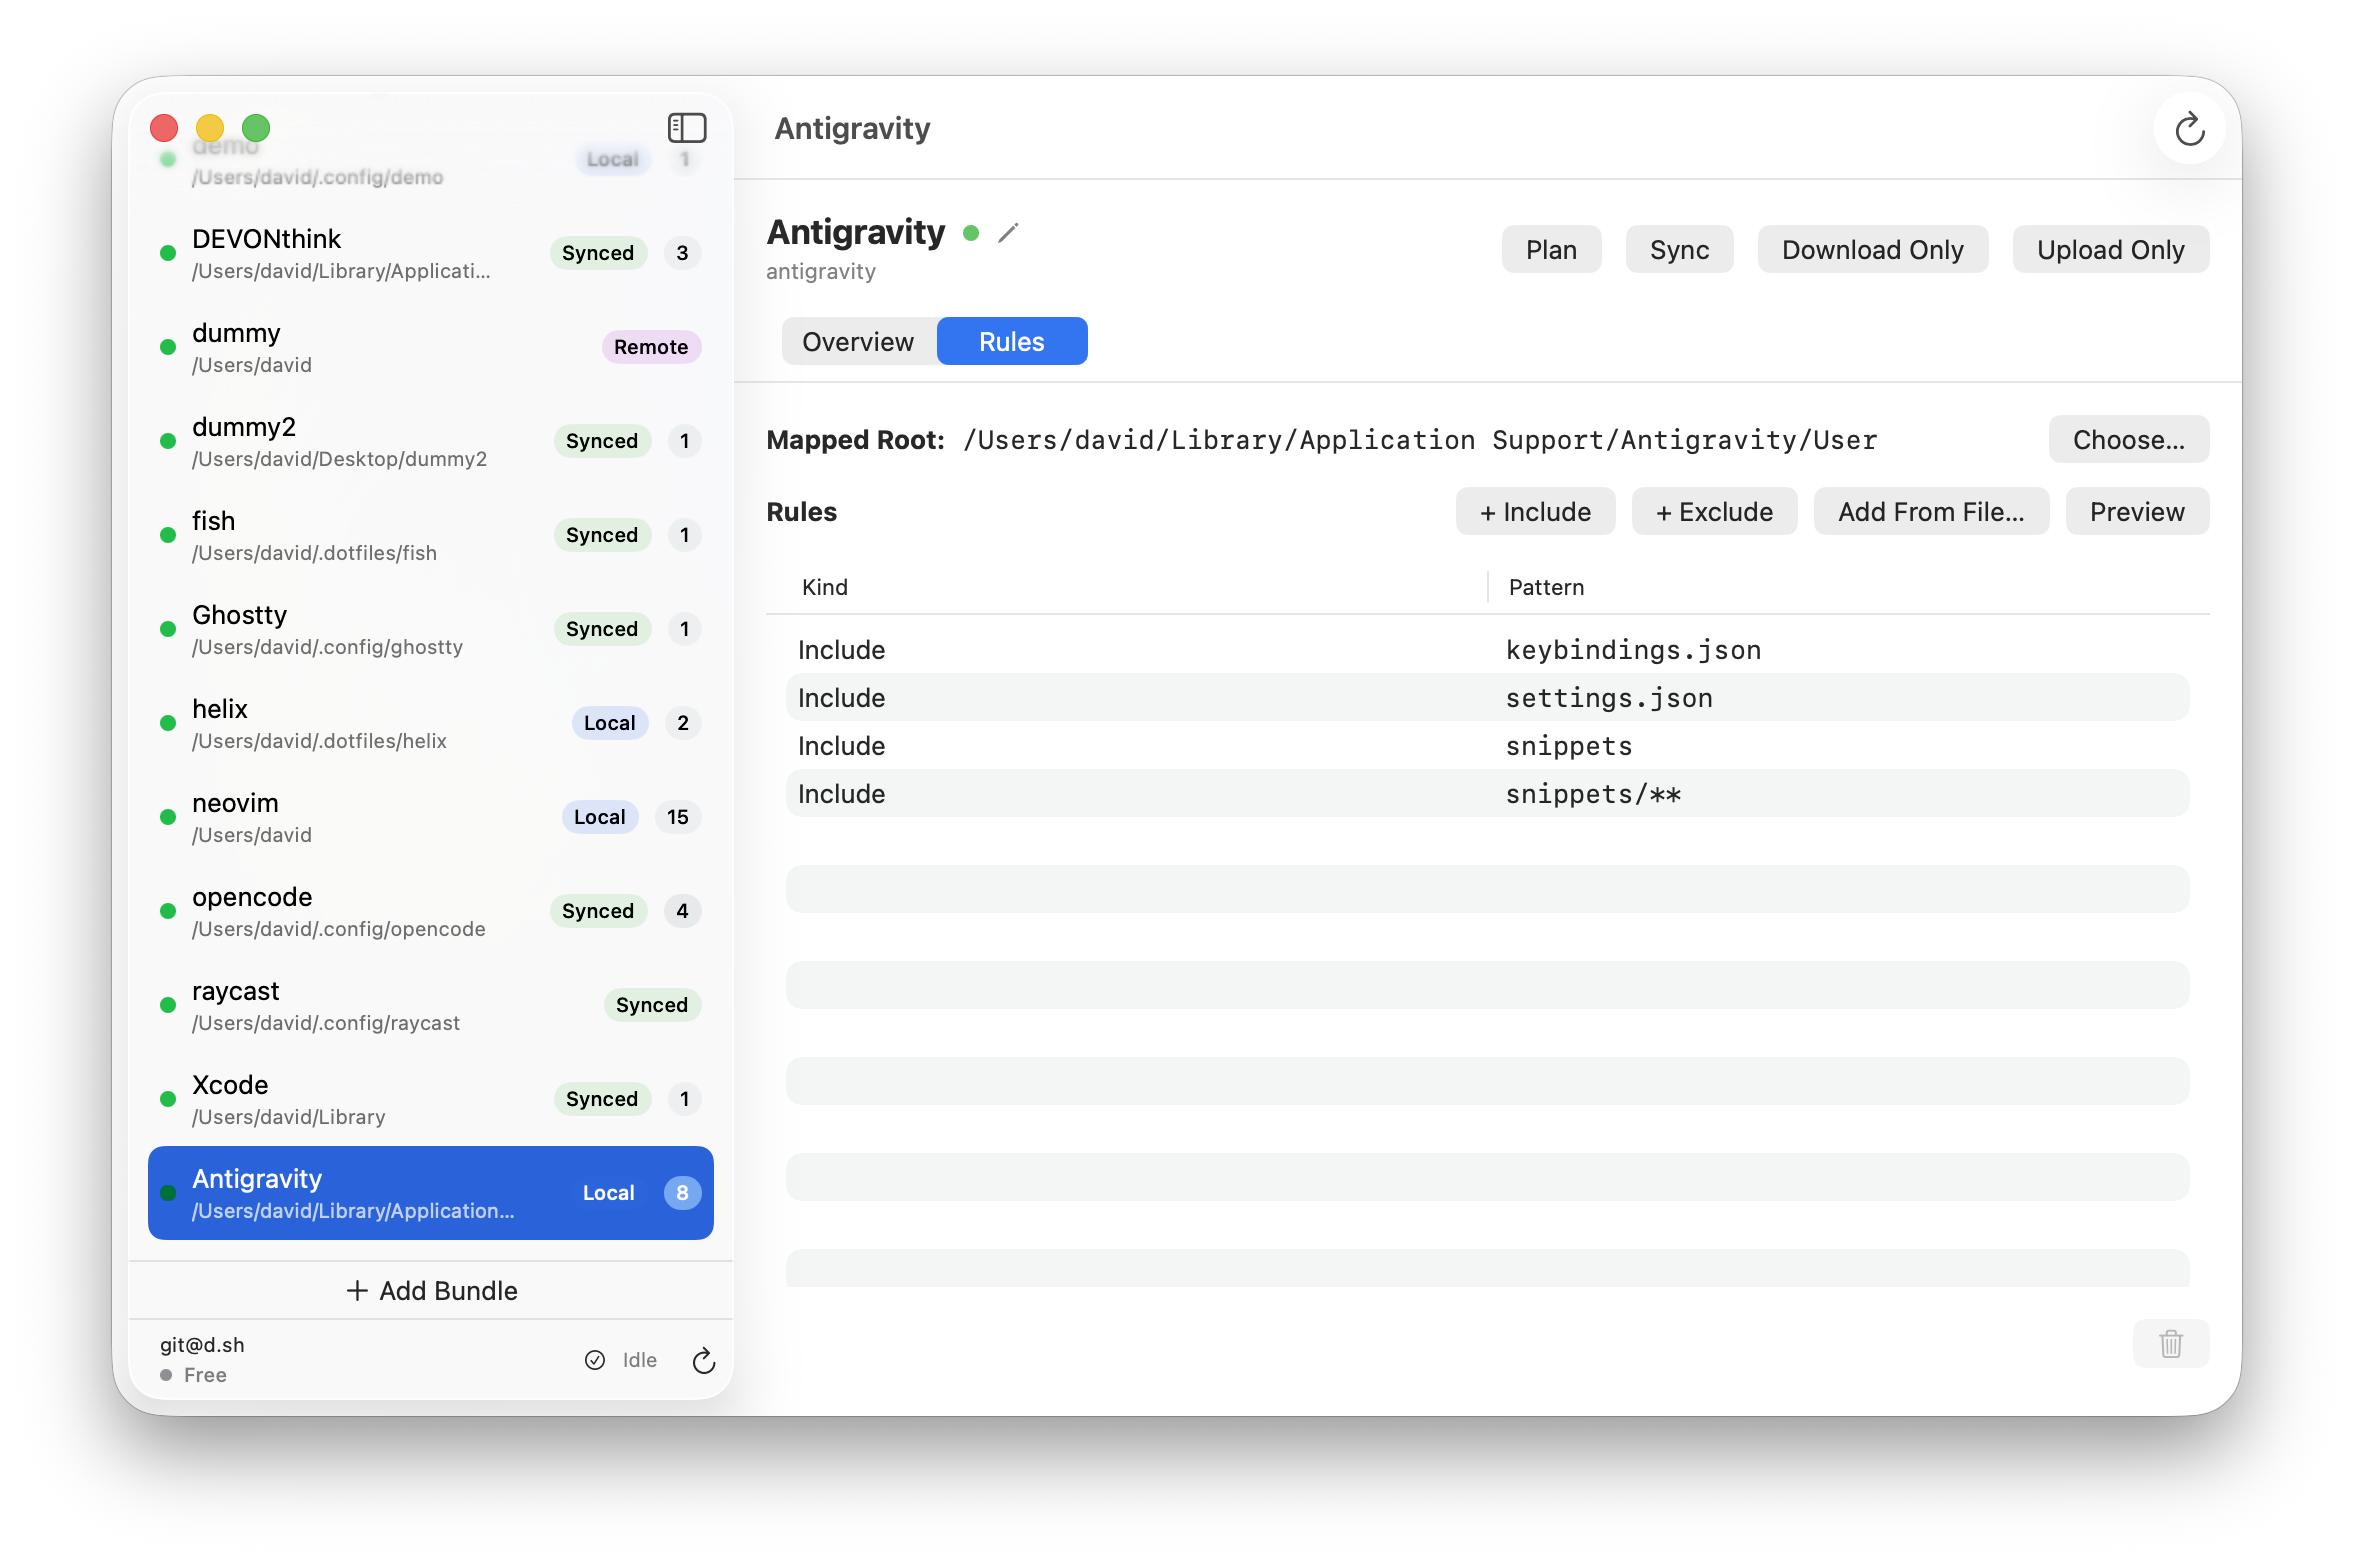This screenshot has width=2354, height=1564.
Task: Click the sync refresh icon next to Idle
Action: 704,1360
